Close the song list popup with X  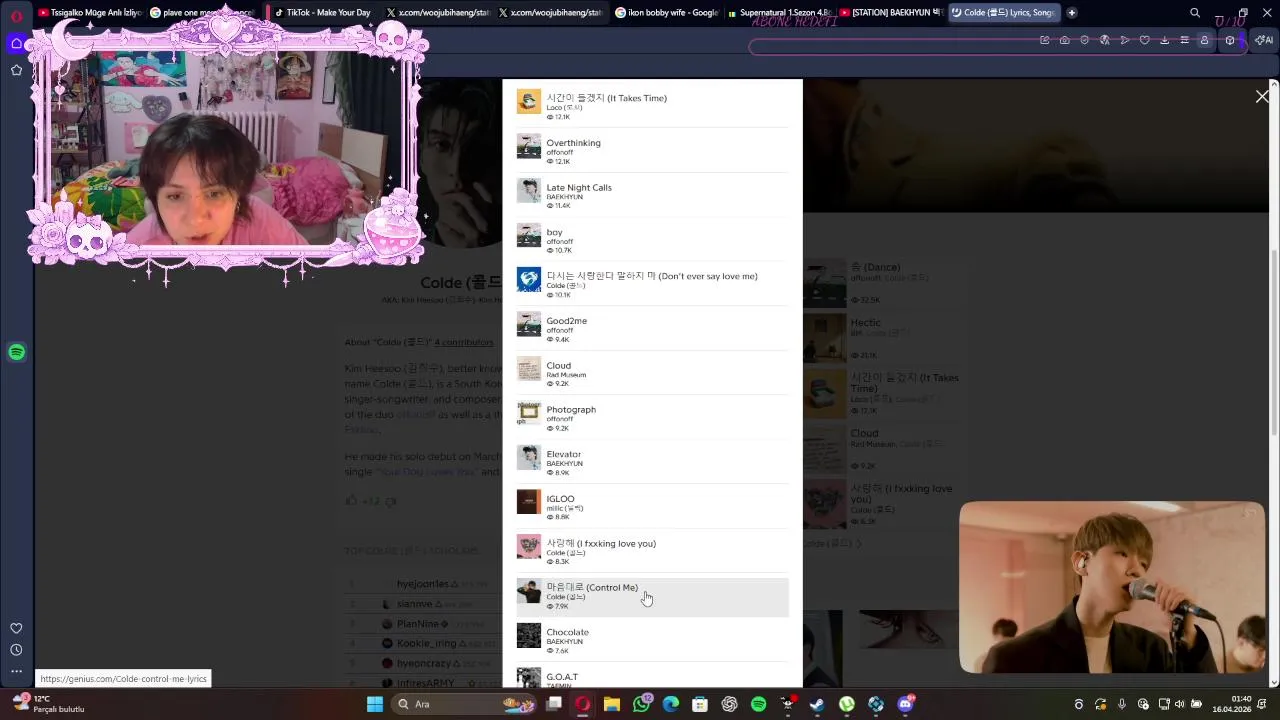point(1262,96)
